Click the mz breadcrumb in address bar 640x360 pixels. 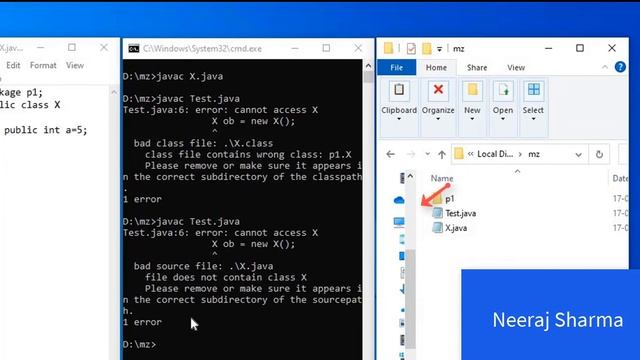(534, 154)
